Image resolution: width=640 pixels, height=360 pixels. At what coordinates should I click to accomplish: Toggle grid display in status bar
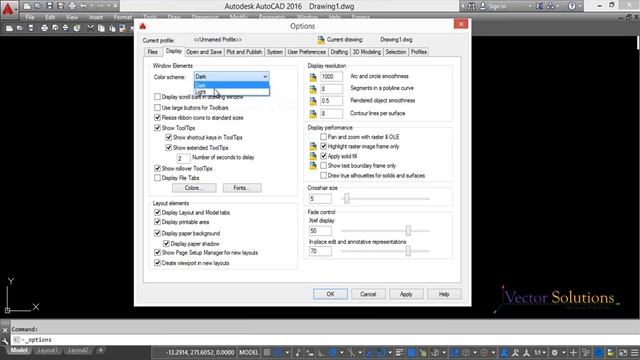click(267, 352)
